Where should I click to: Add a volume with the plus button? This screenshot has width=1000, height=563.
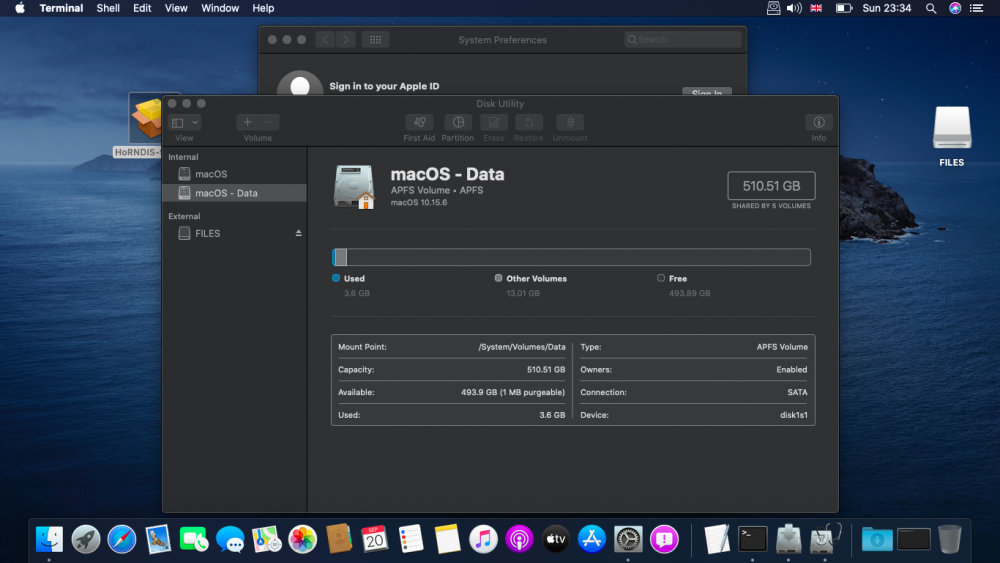coord(248,122)
